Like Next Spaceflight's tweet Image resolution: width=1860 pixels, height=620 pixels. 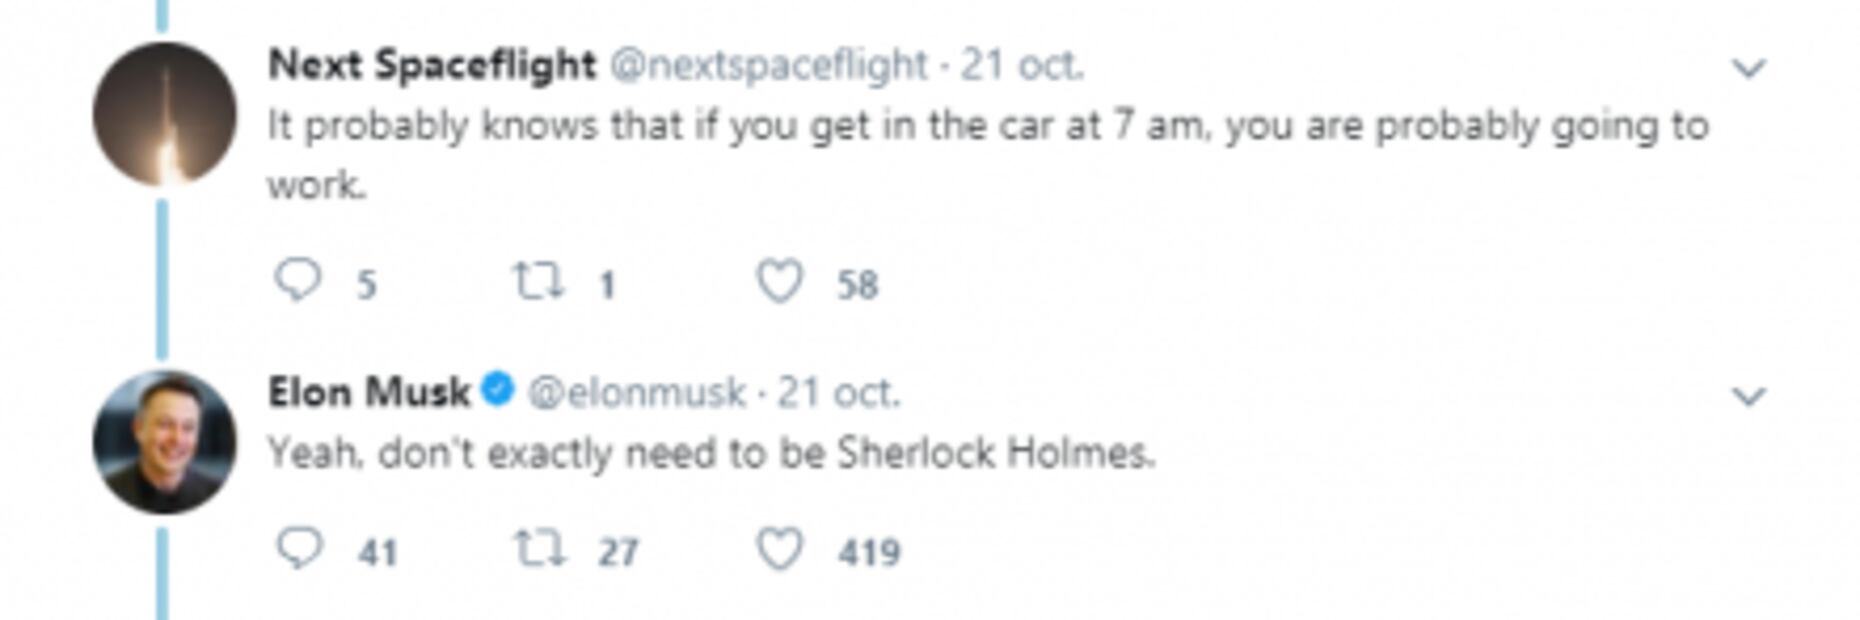(779, 281)
